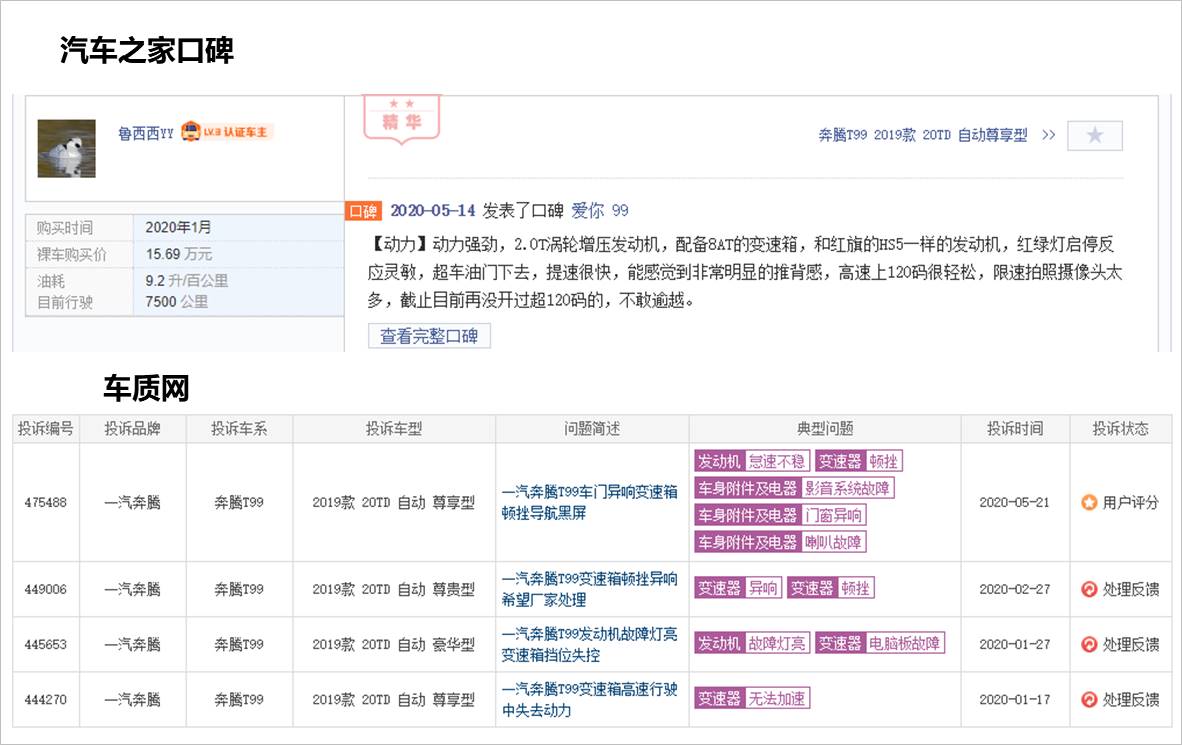1182x745 pixels.
Task: Click date 2020-01-17 cell
Action: [x=1015, y=699]
